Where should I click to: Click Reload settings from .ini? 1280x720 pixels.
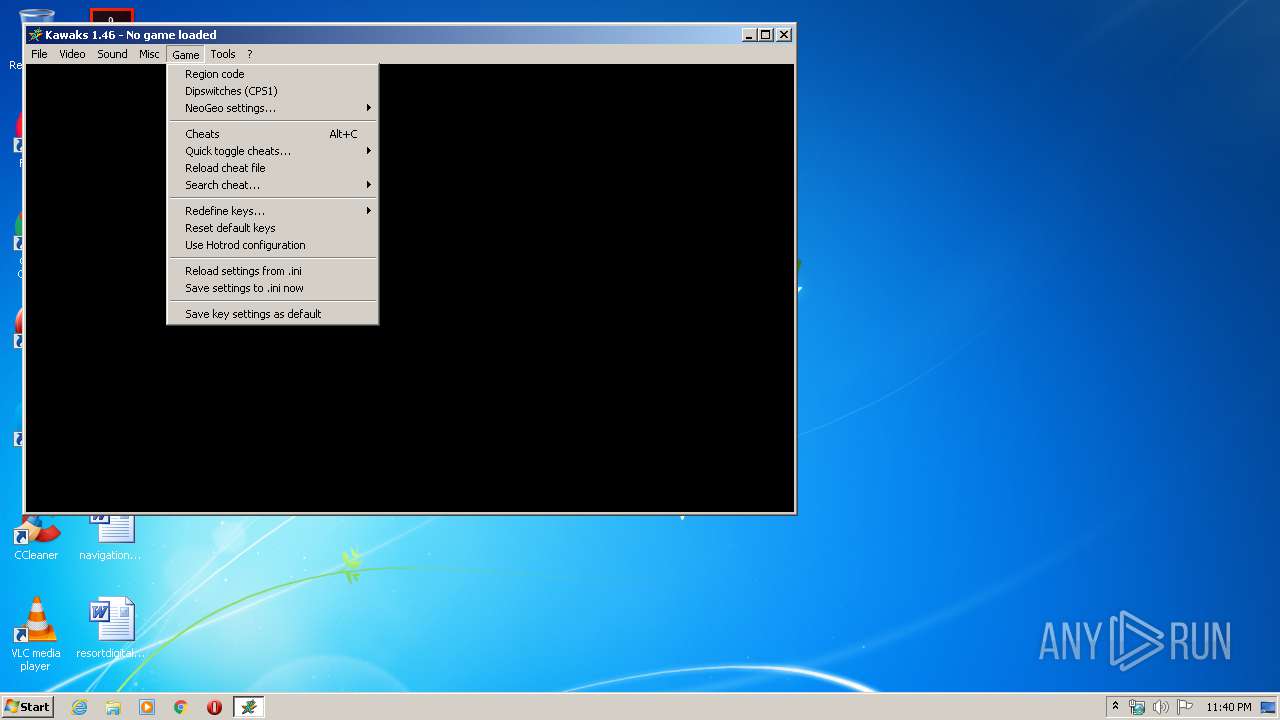coord(272,271)
